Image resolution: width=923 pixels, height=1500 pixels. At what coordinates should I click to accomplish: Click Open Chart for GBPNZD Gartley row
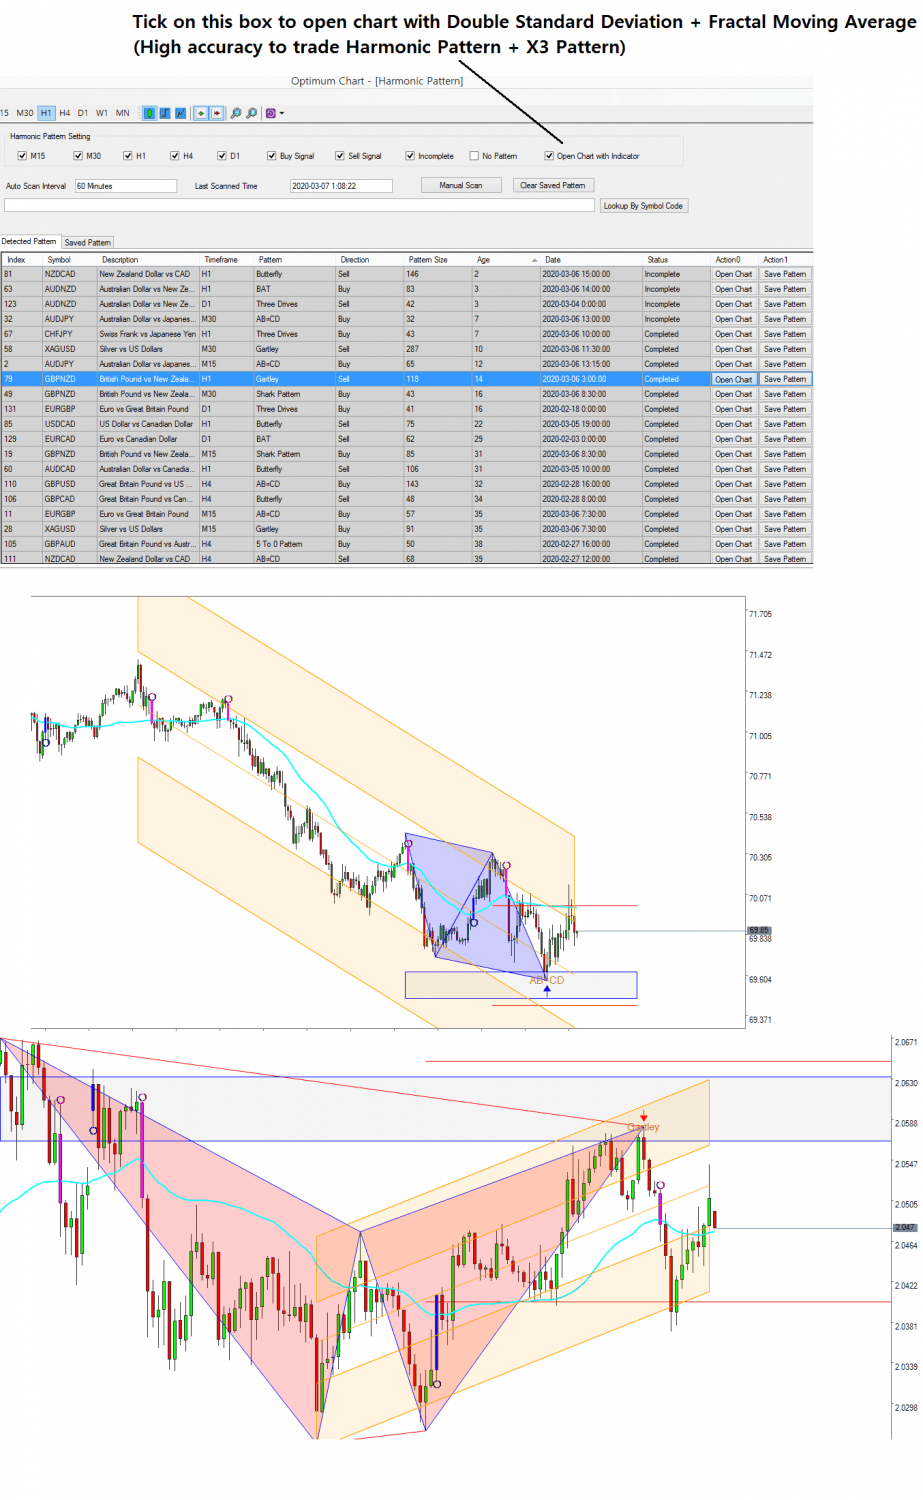(733, 379)
